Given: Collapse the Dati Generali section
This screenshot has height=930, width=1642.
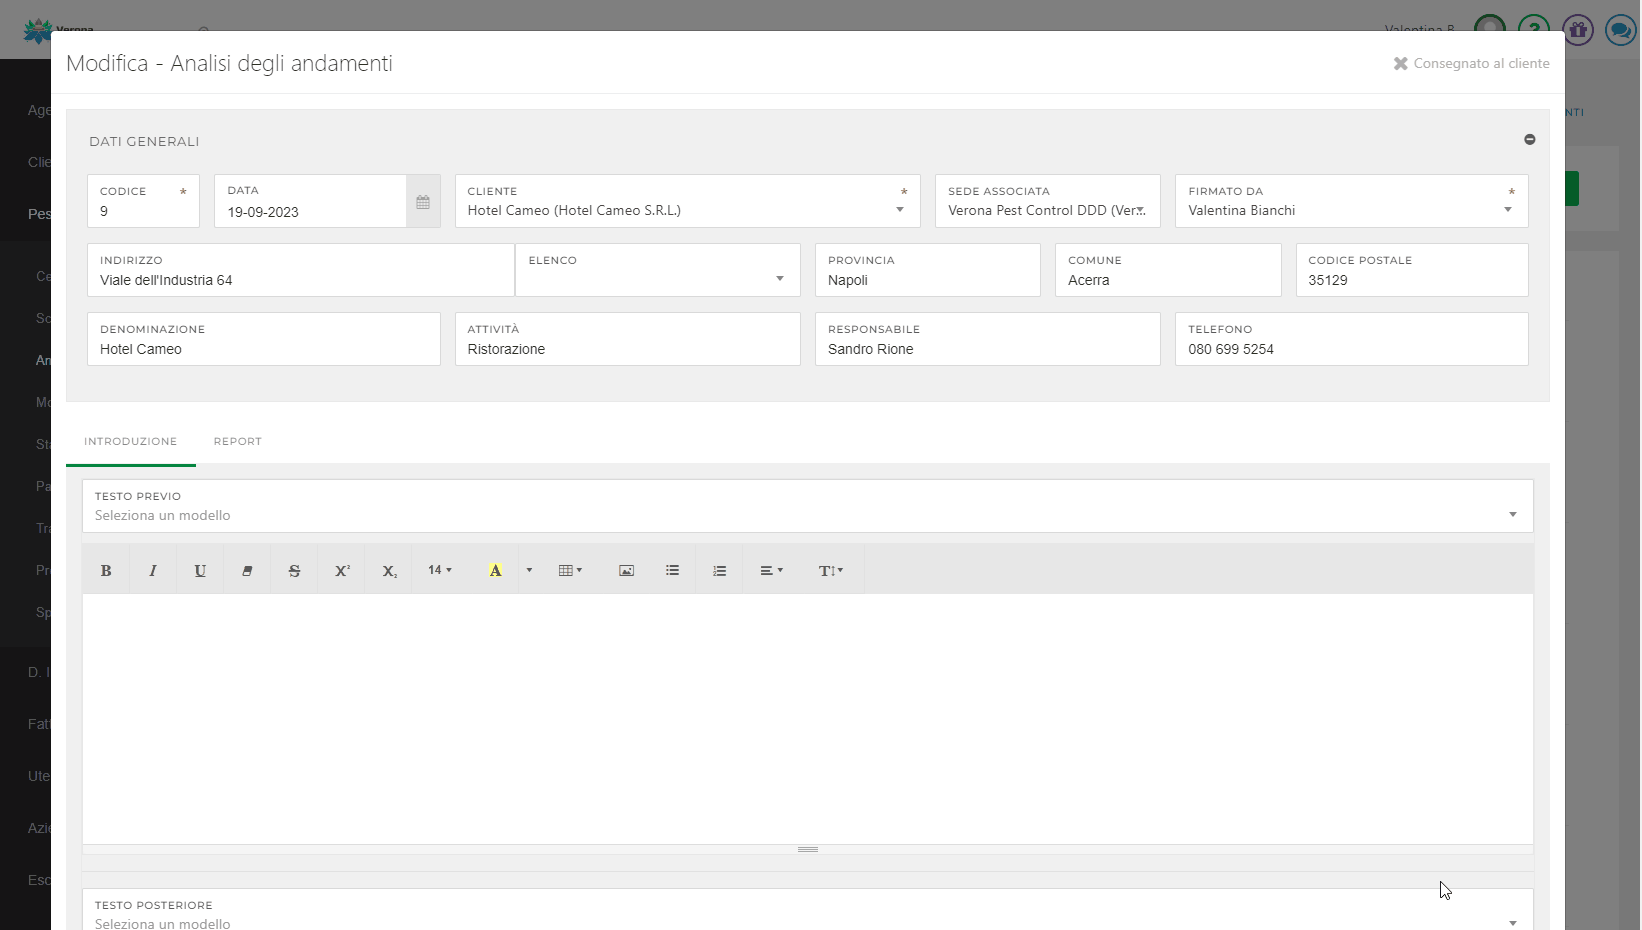Looking at the screenshot, I should 1529,140.
